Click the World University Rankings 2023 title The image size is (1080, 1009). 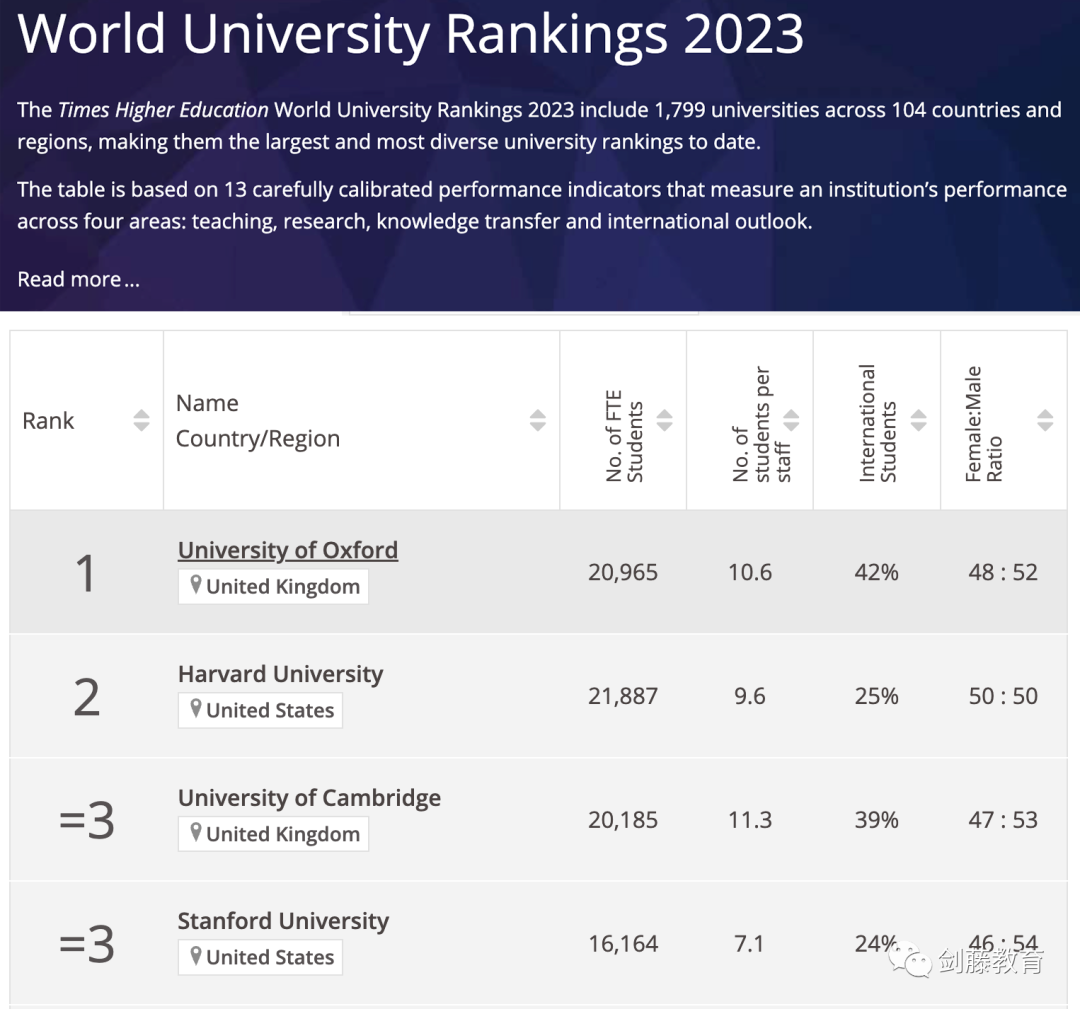[x=411, y=34]
